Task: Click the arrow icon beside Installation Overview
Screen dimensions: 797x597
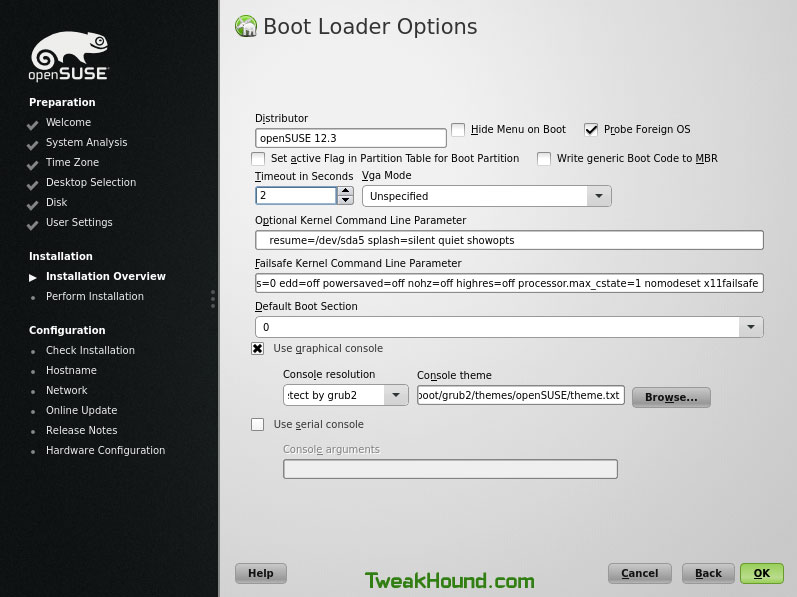Action: coord(33,277)
